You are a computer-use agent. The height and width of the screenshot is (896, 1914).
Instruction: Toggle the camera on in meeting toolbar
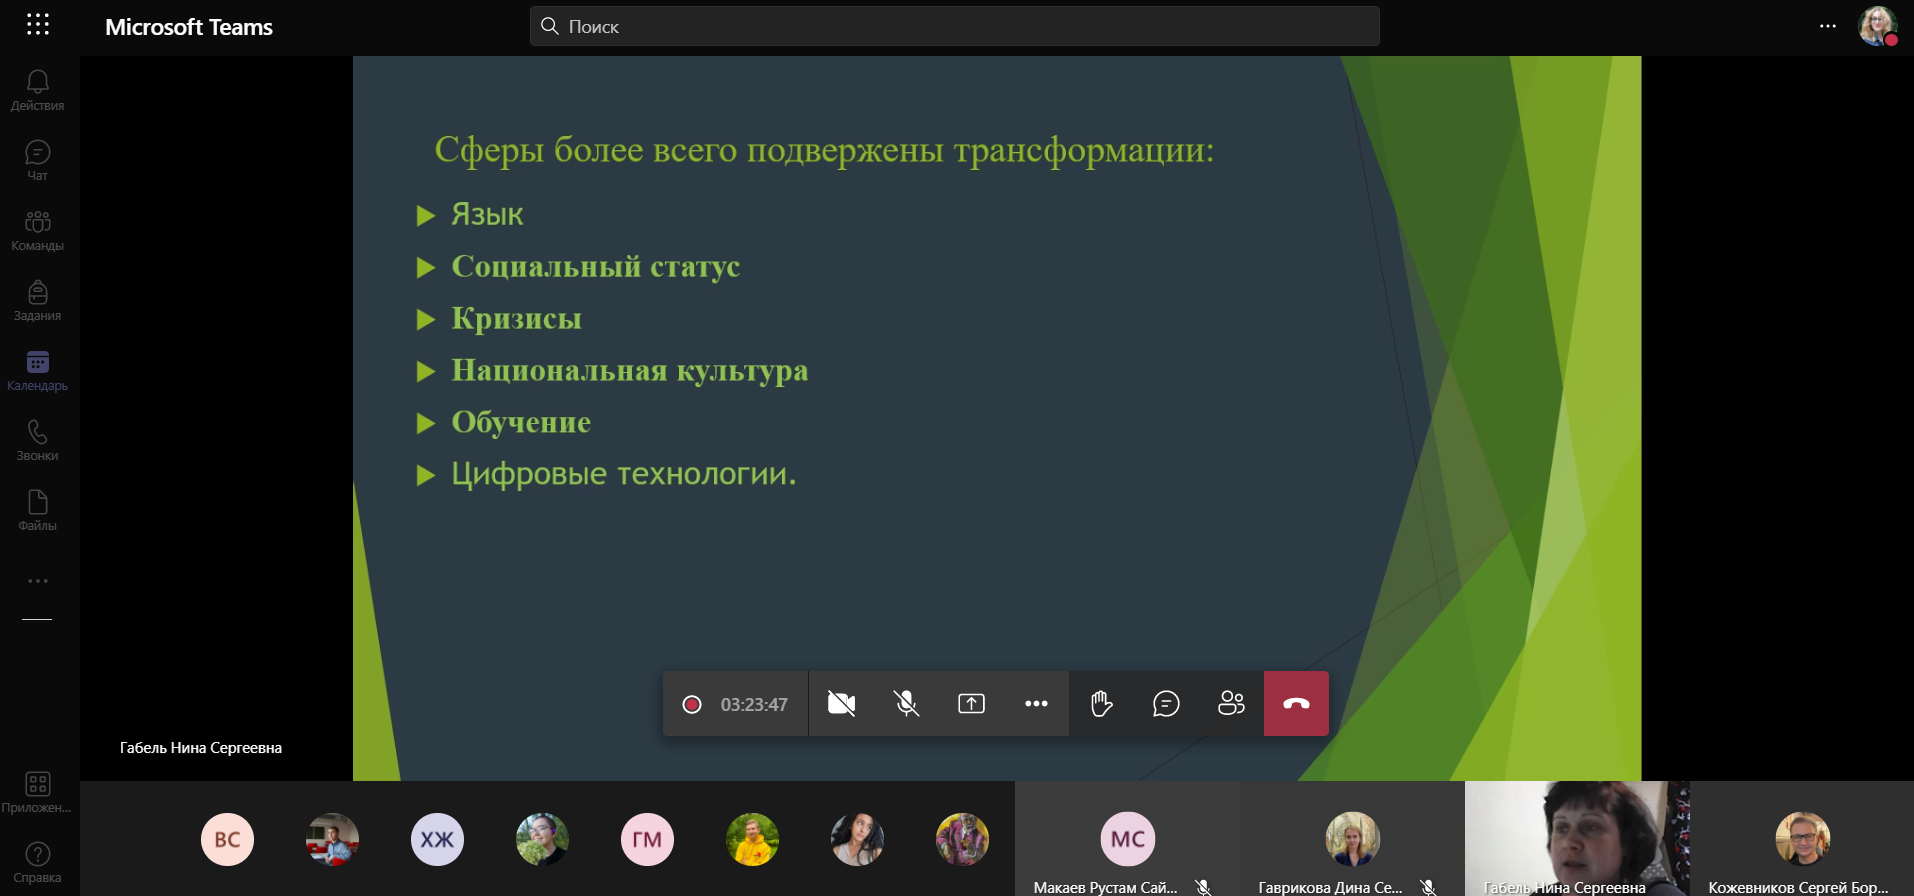841,704
